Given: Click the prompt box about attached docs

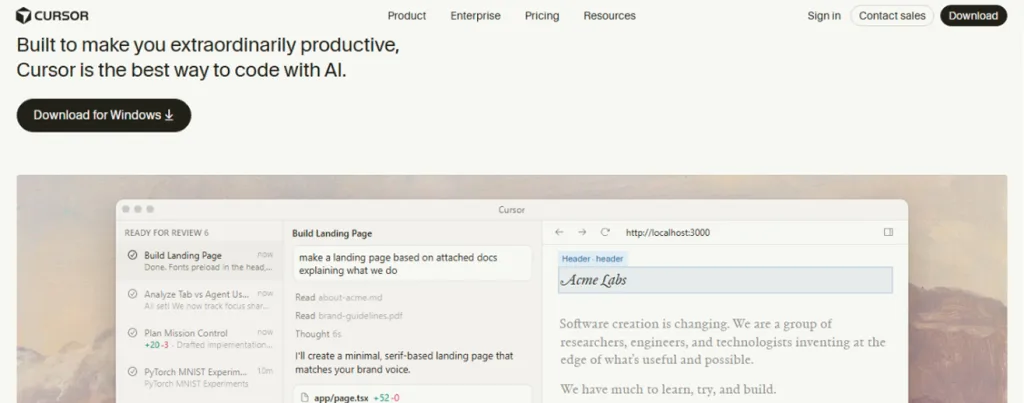Looking at the screenshot, I should pos(411,264).
